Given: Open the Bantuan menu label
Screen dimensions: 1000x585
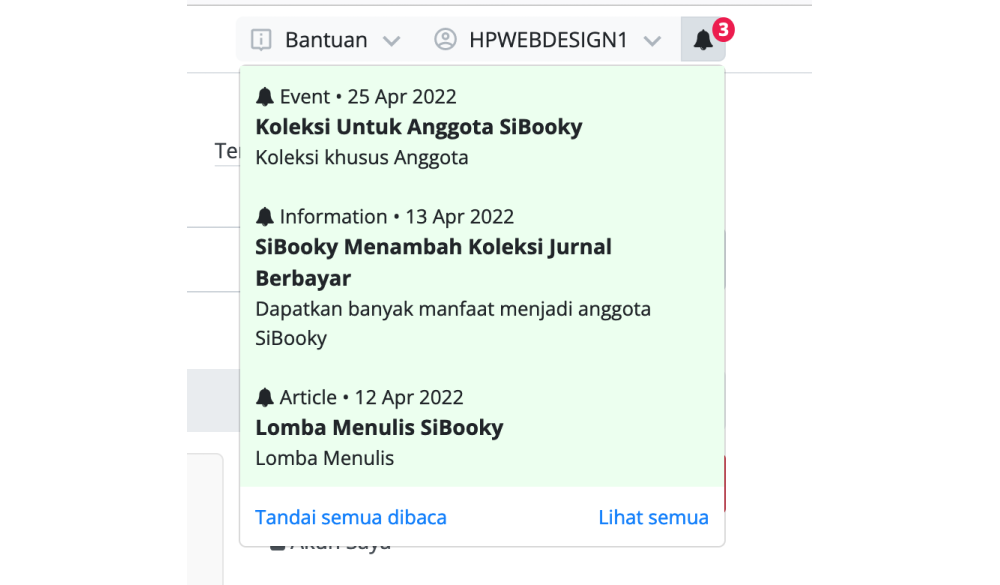Looking at the screenshot, I should (x=326, y=40).
